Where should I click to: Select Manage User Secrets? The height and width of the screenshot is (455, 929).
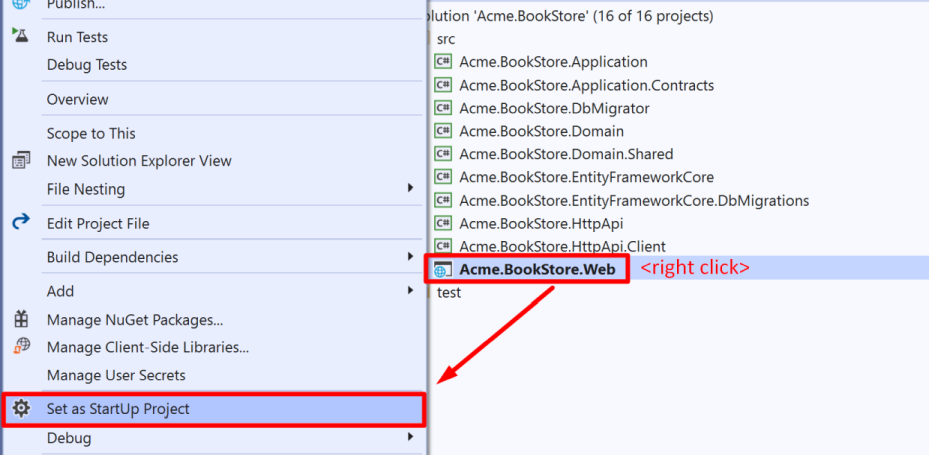coord(116,375)
